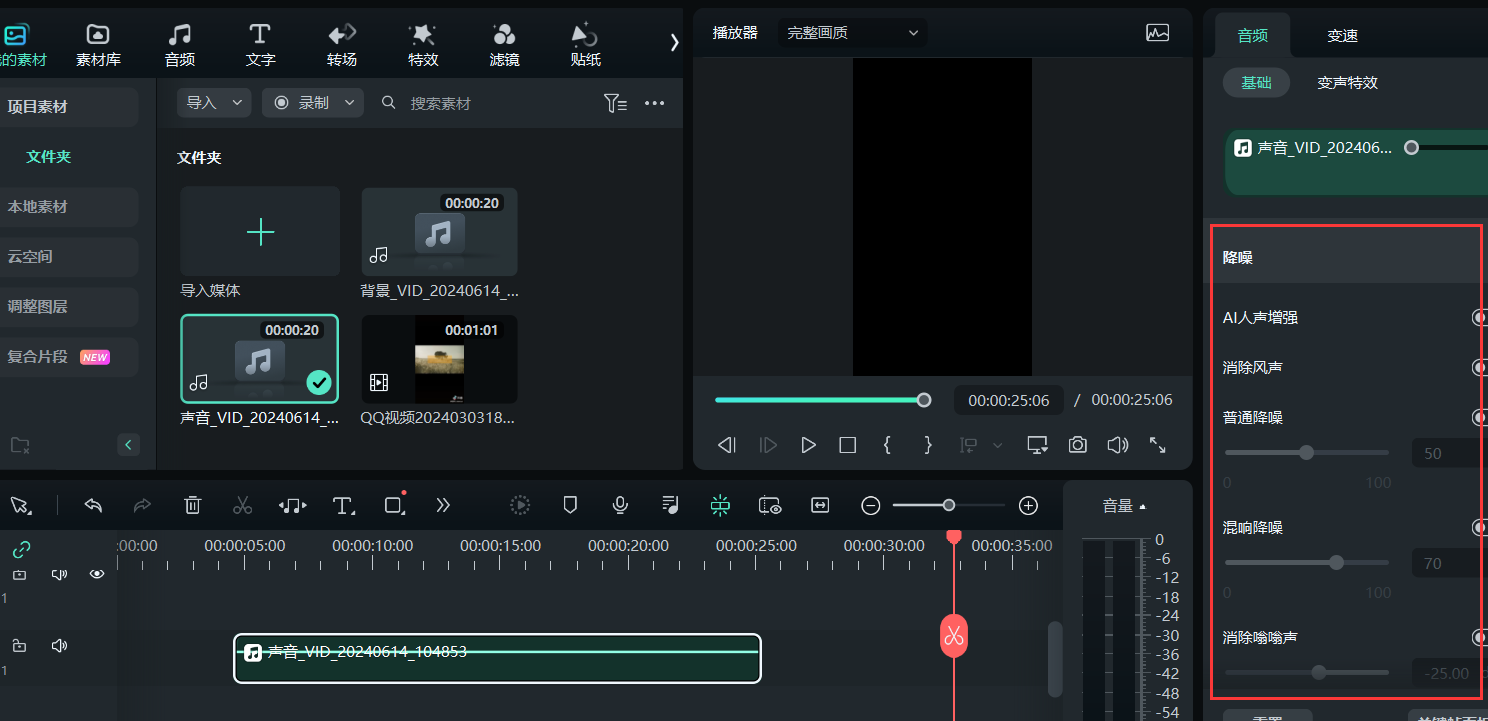Take a snapshot with the camera icon

[1077, 445]
